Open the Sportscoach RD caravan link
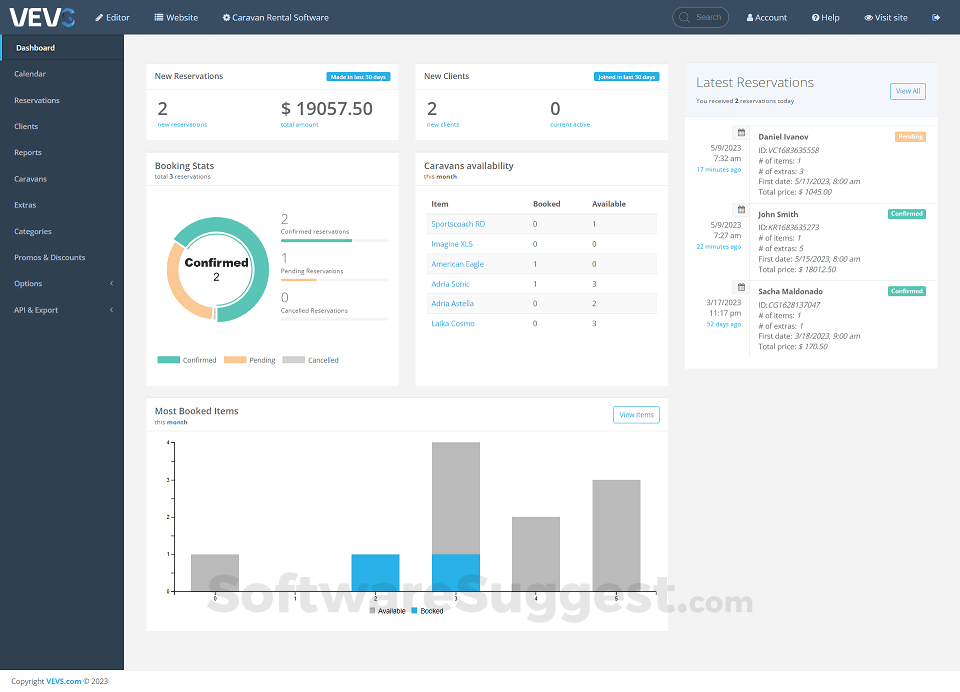The width and height of the screenshot is (960, 692). click(458, 224)
